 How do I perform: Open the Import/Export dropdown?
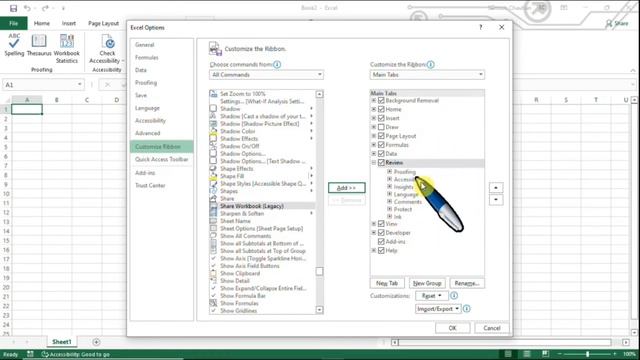438,309
